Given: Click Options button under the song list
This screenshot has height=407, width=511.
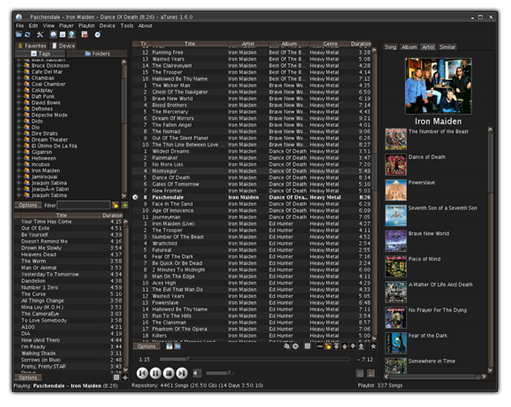Looking at the screenshot, I should [x=28, y=378].
